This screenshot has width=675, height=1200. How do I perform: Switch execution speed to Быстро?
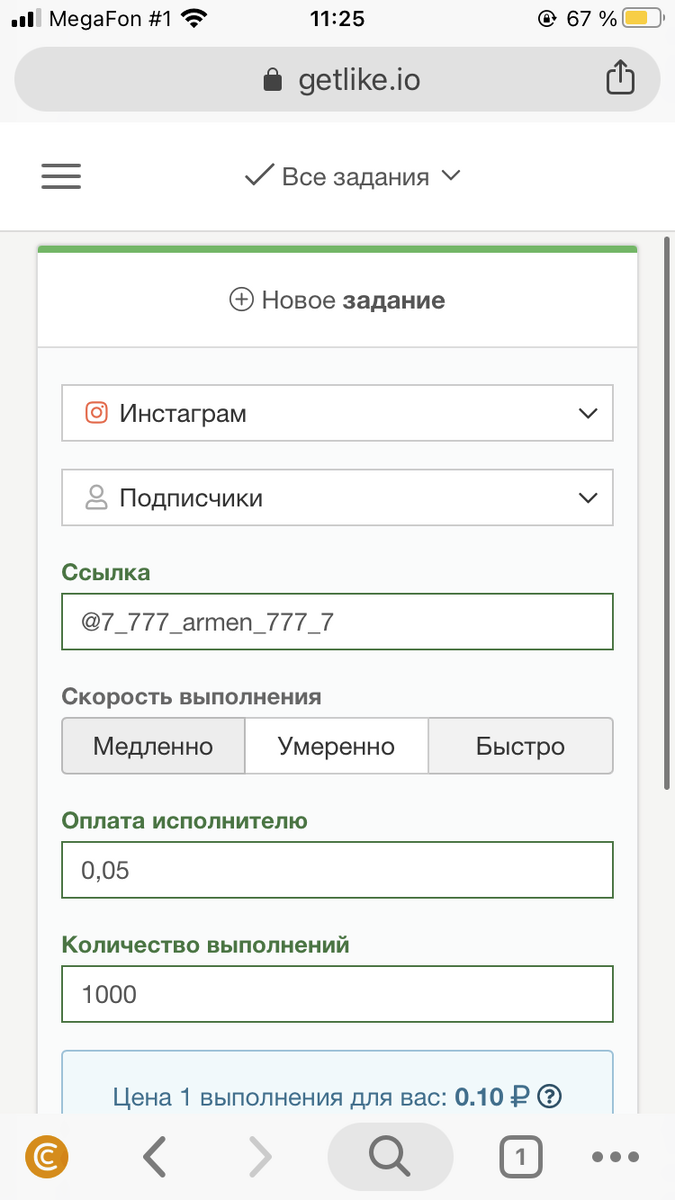coord(520,745)
